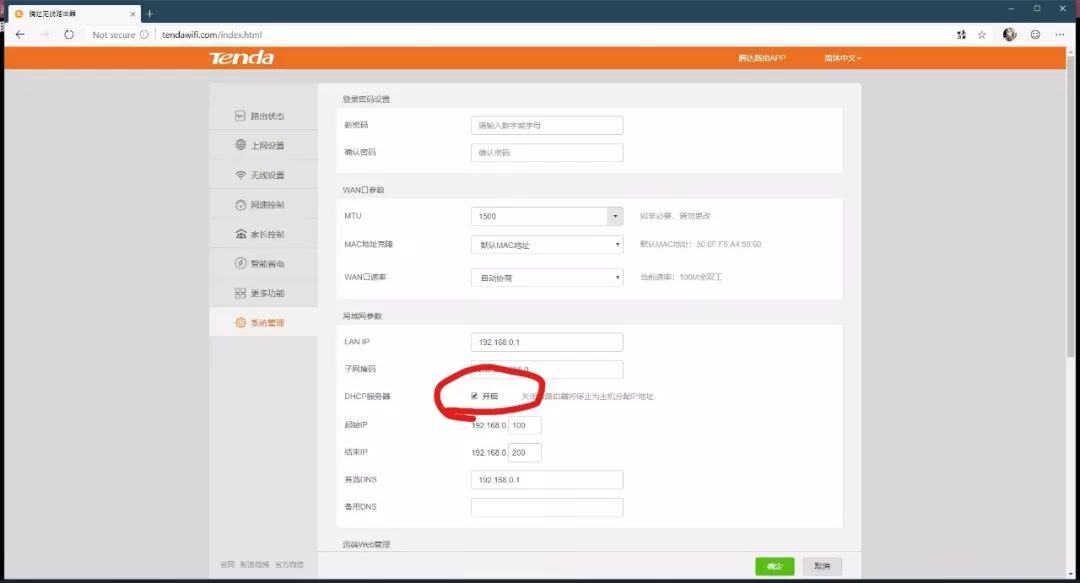Click the WAN口参数 section heading
1080x583 pixels.
coord(363,190)
